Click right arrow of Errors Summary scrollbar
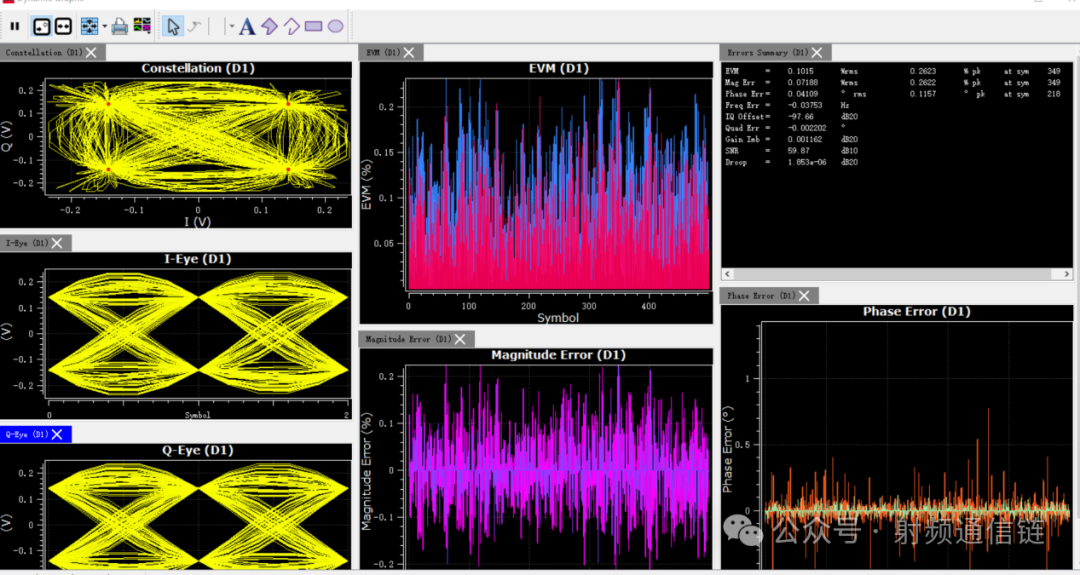This screenshot has width=1080, height=575. (x=1066, y=273)
